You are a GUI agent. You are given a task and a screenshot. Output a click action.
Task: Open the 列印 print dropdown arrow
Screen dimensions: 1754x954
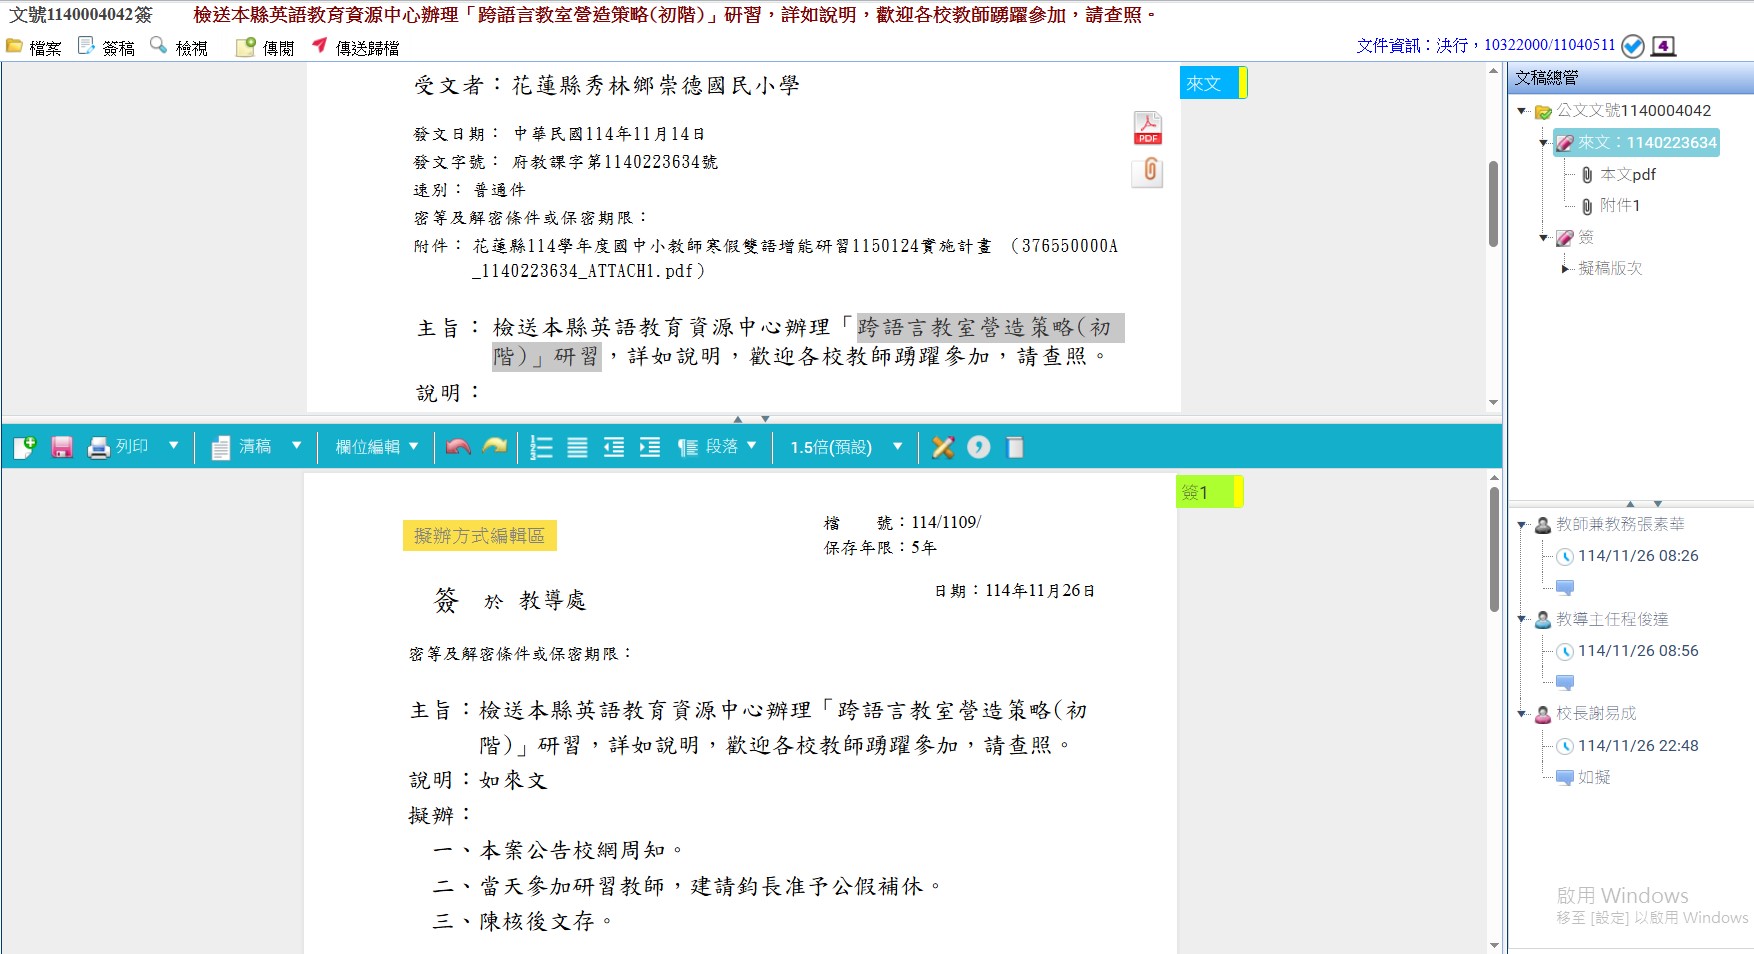pos(174,446)
